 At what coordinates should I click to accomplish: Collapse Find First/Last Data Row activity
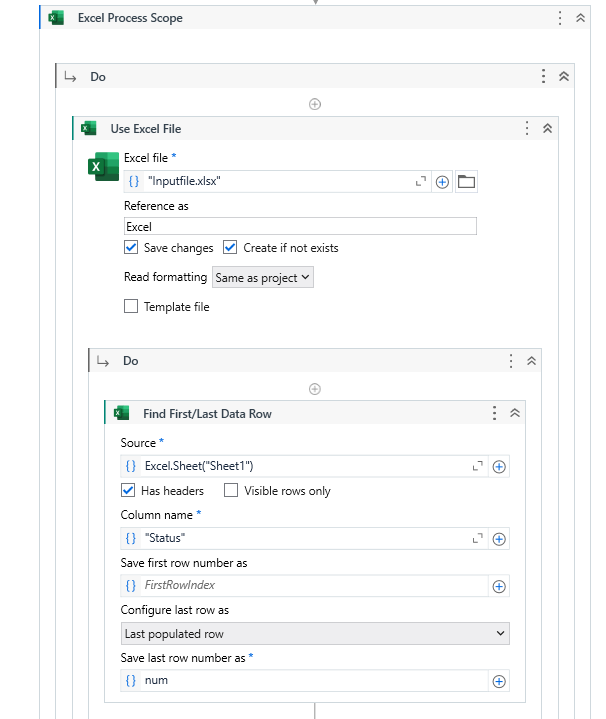click(515, 413)
